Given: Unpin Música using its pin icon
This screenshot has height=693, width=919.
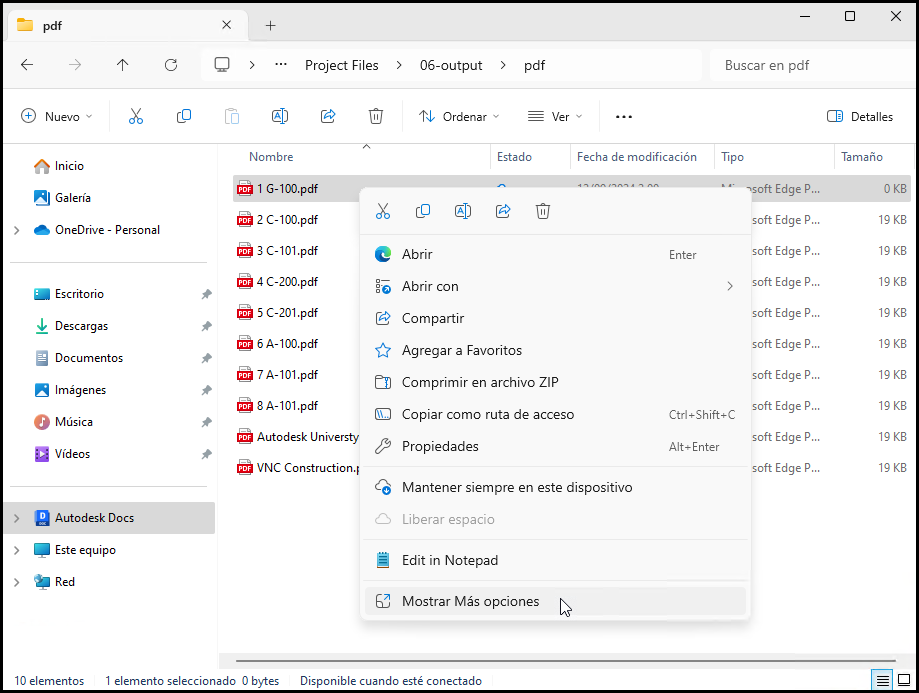Looking at the screenshot, I should [x=206, y=422].
